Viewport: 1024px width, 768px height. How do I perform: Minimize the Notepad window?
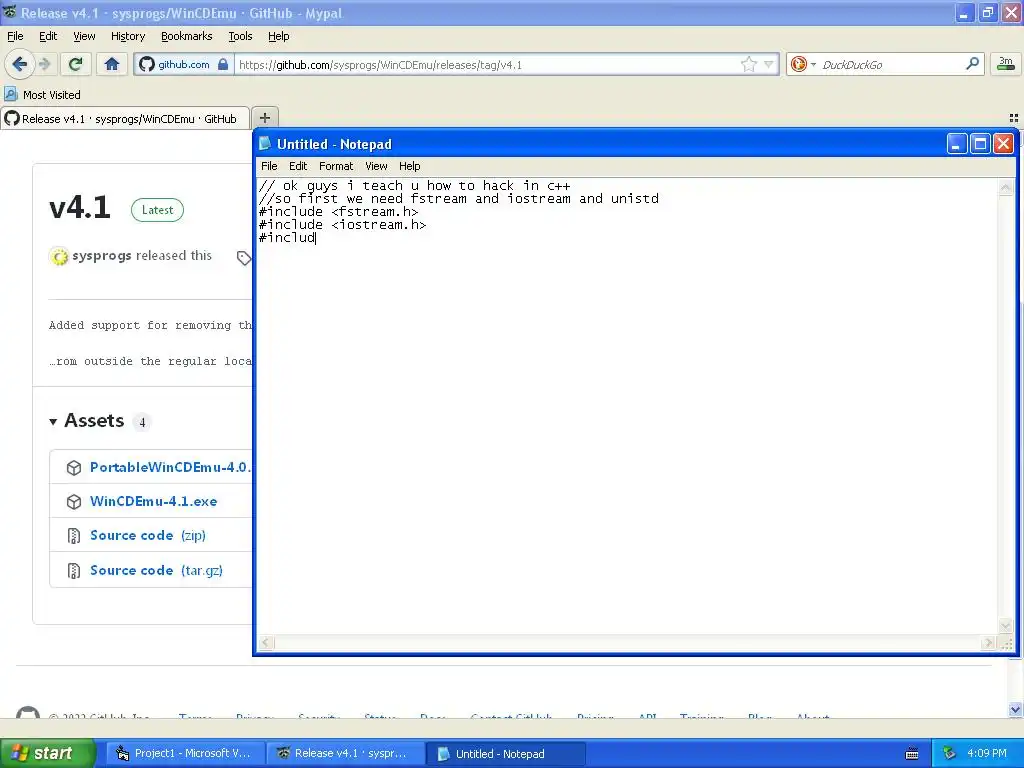point(957,144)
